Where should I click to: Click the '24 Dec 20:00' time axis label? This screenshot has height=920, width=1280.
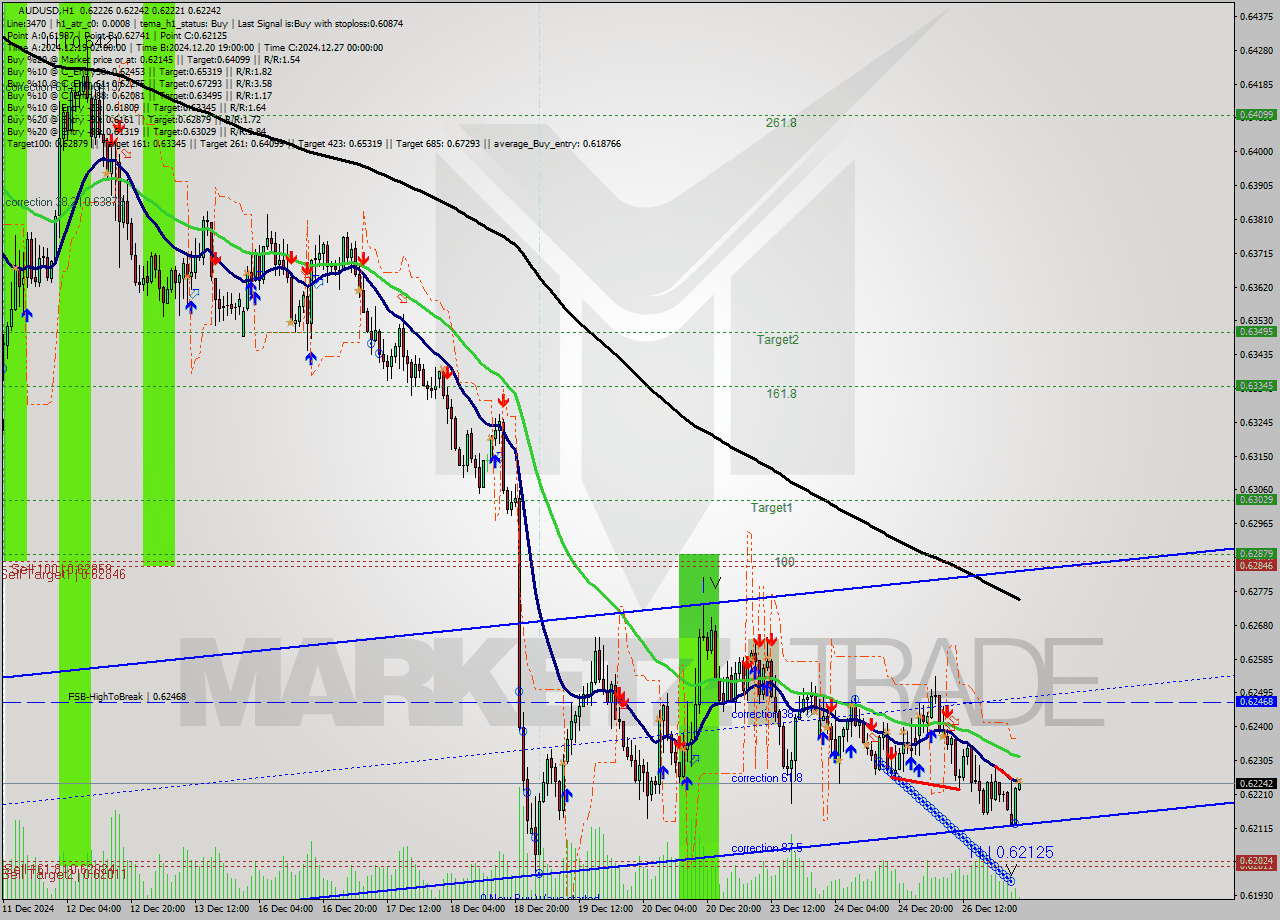926,909
